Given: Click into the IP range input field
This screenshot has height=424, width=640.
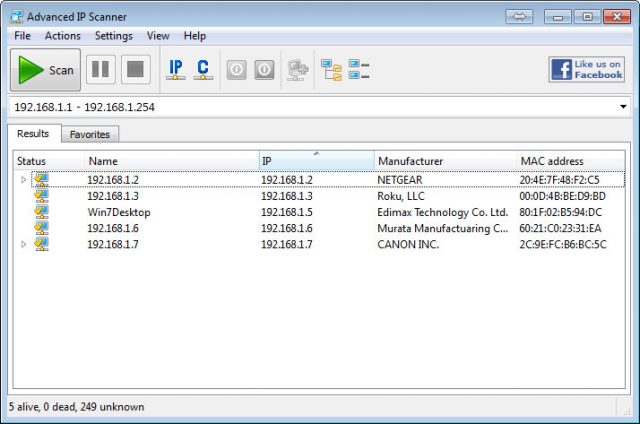Looking at the screenshot, I should (300, 107).
